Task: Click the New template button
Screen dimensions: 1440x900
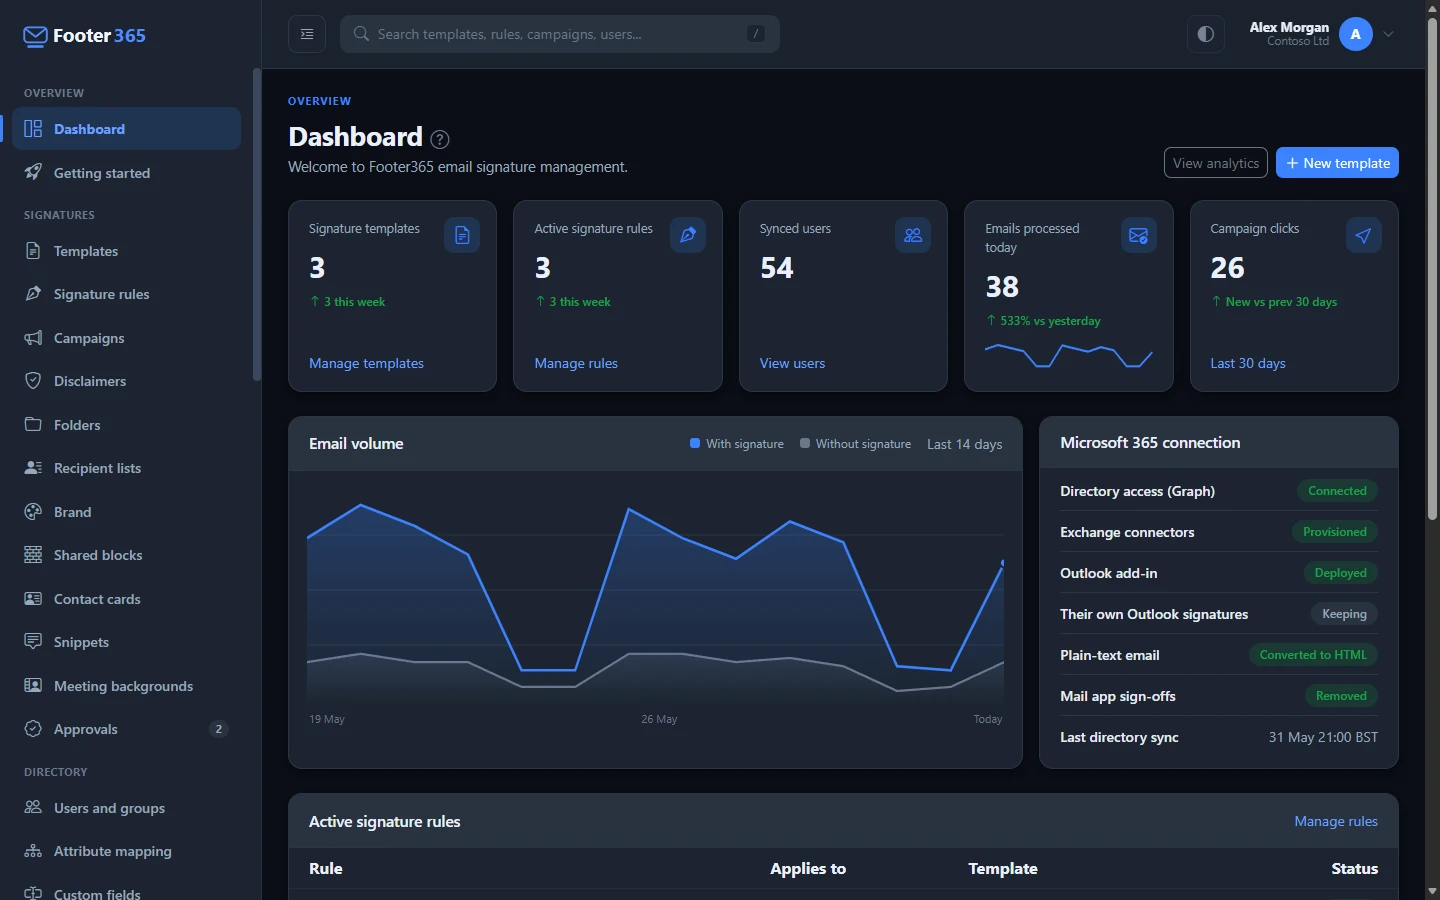Action: tap(1337, 163)
